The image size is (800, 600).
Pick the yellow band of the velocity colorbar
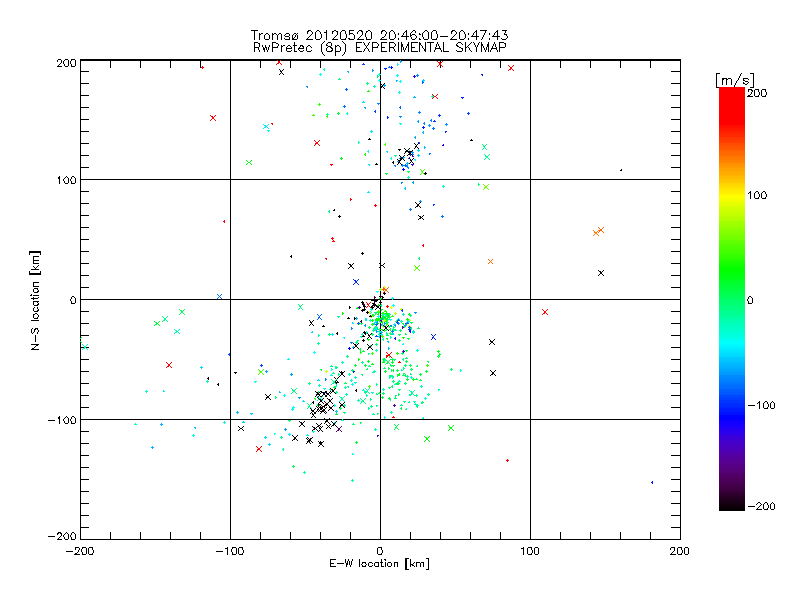pos(732,196)
